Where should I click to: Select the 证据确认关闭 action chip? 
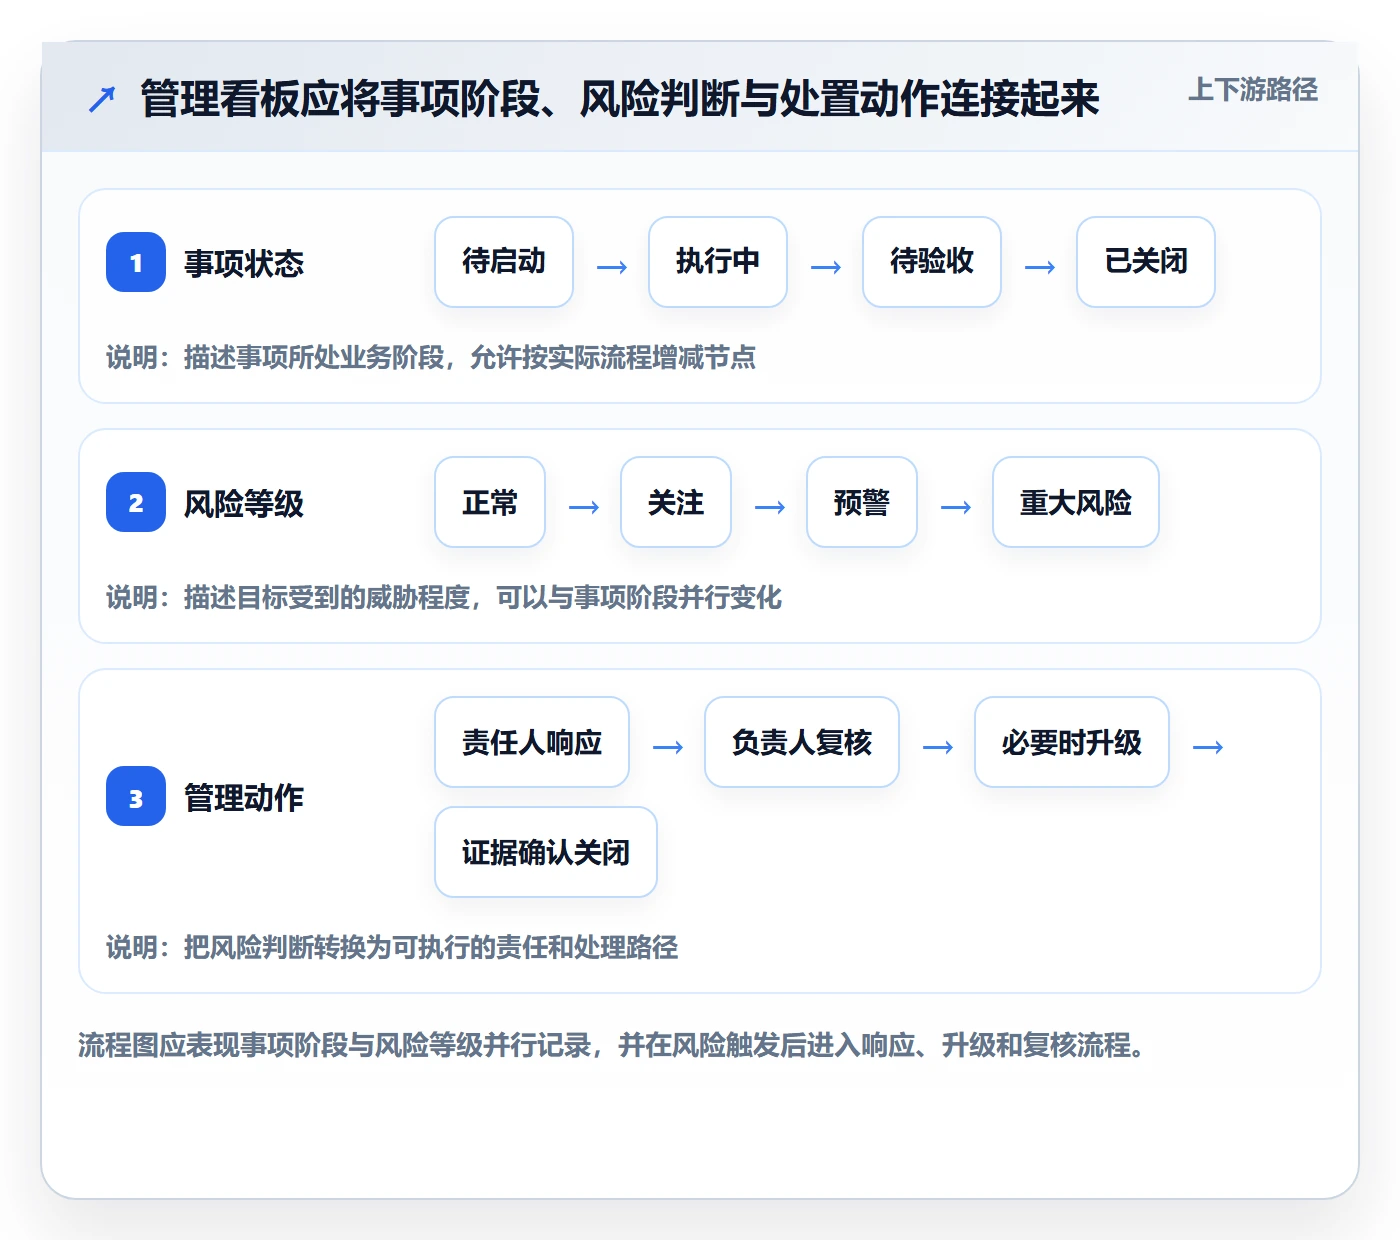pyautogui.click(x=546, y=852)
